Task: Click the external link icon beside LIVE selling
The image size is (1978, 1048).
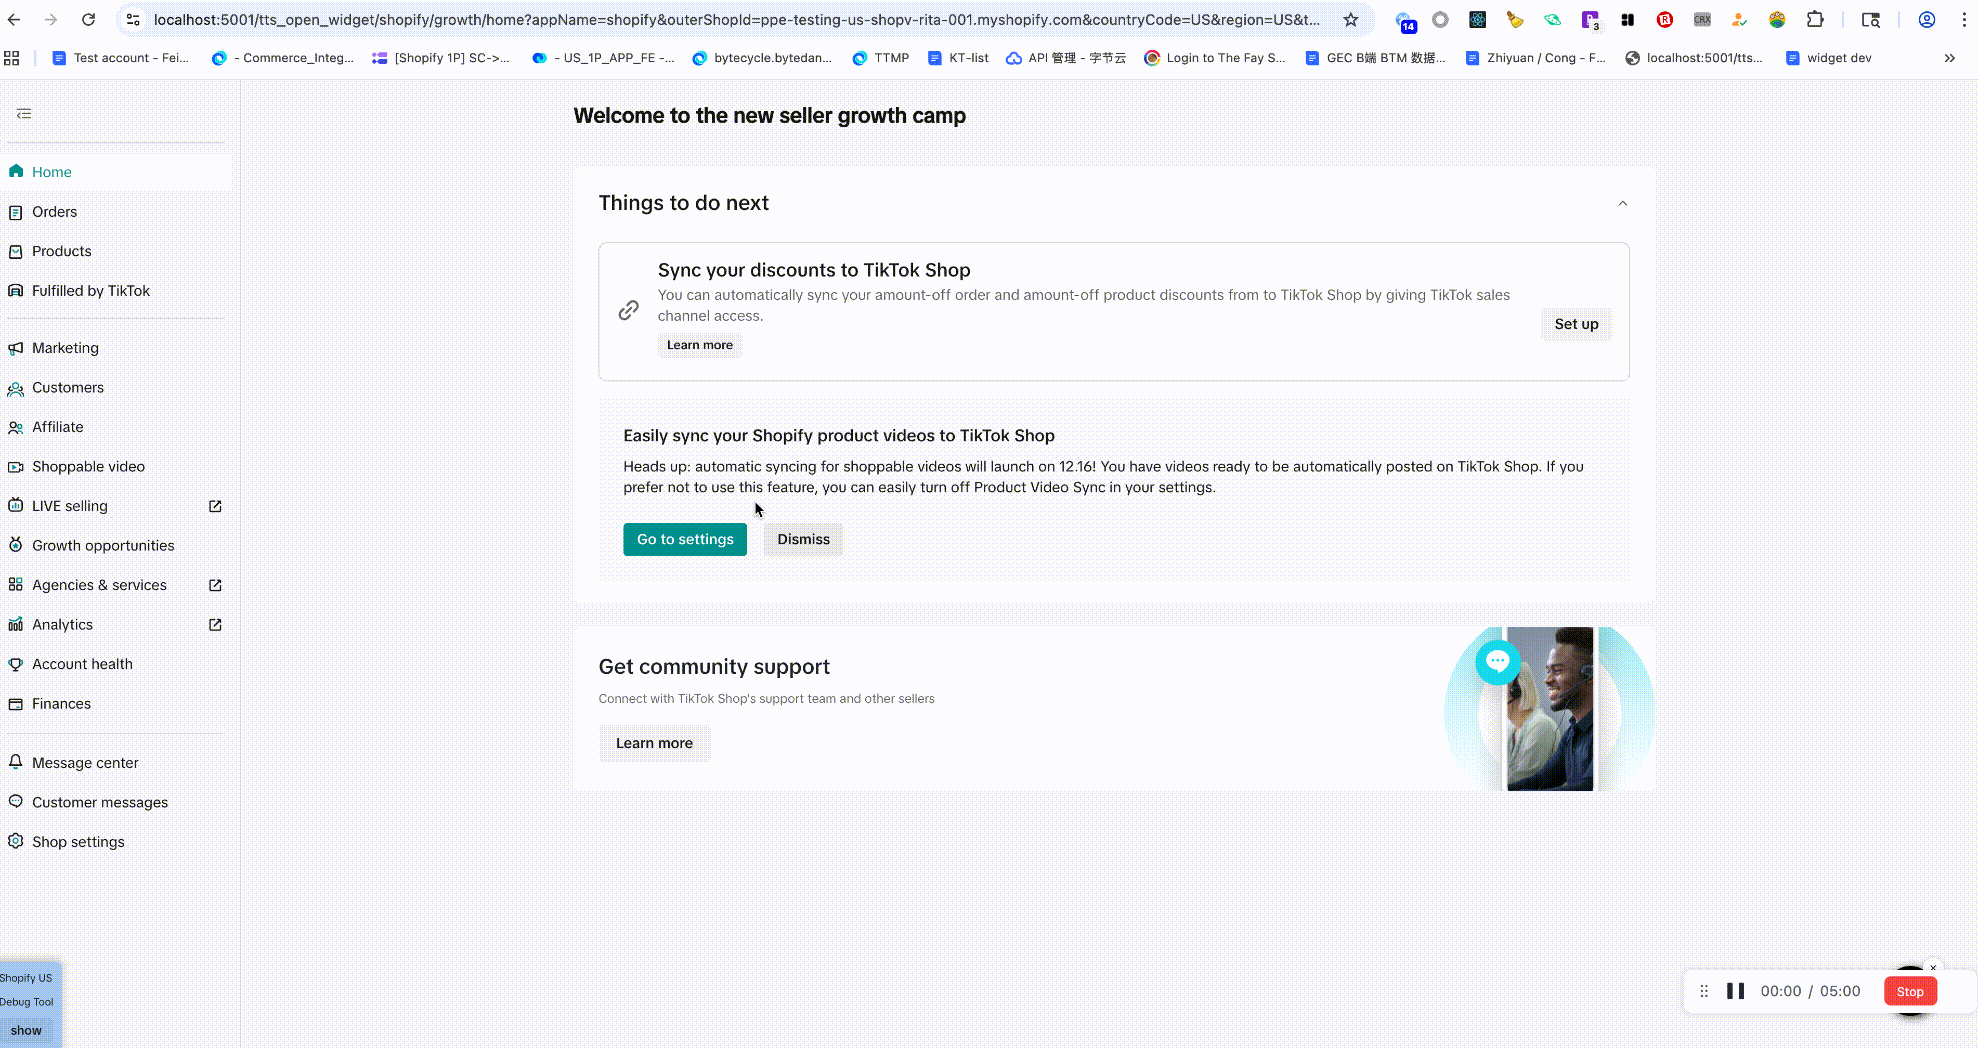Action: coord(215,506)
